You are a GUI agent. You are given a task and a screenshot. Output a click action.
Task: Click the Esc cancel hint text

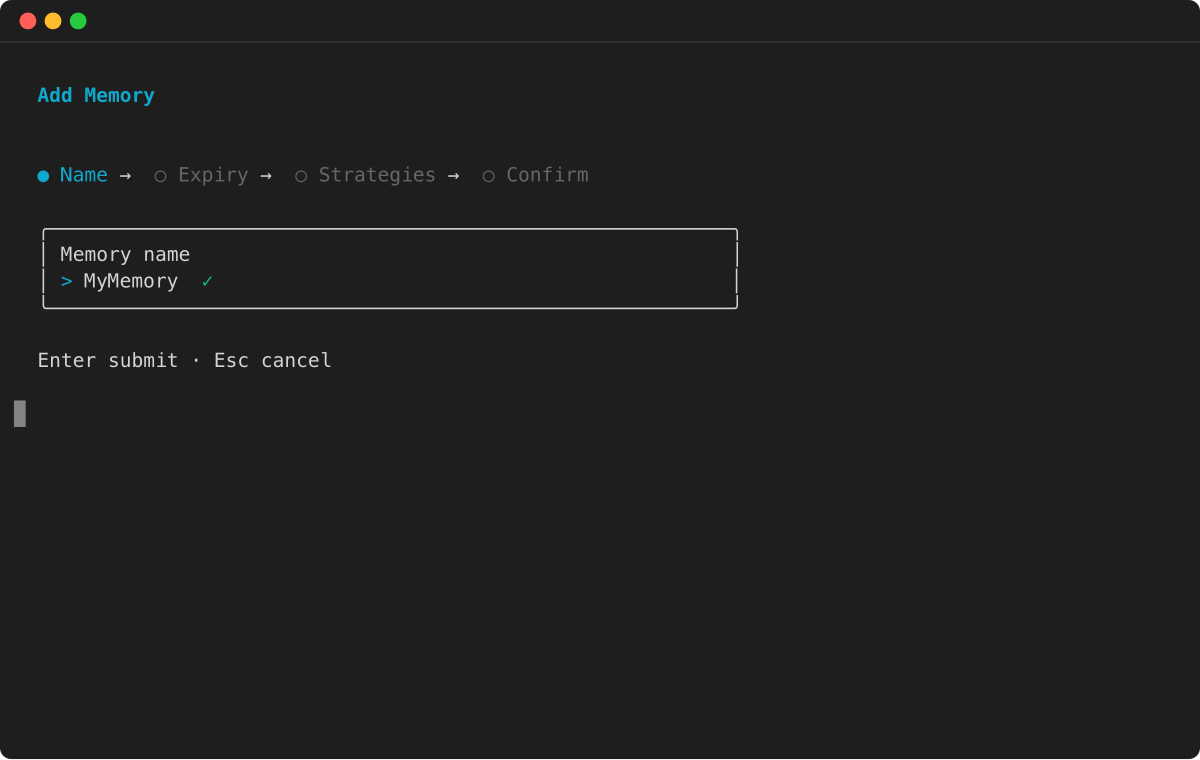tap(272, 360)
